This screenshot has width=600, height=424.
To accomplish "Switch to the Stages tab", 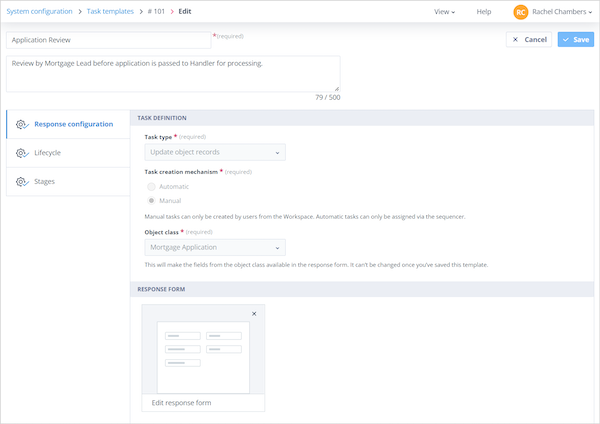I will pyautogui.click(x=68, y=182).
